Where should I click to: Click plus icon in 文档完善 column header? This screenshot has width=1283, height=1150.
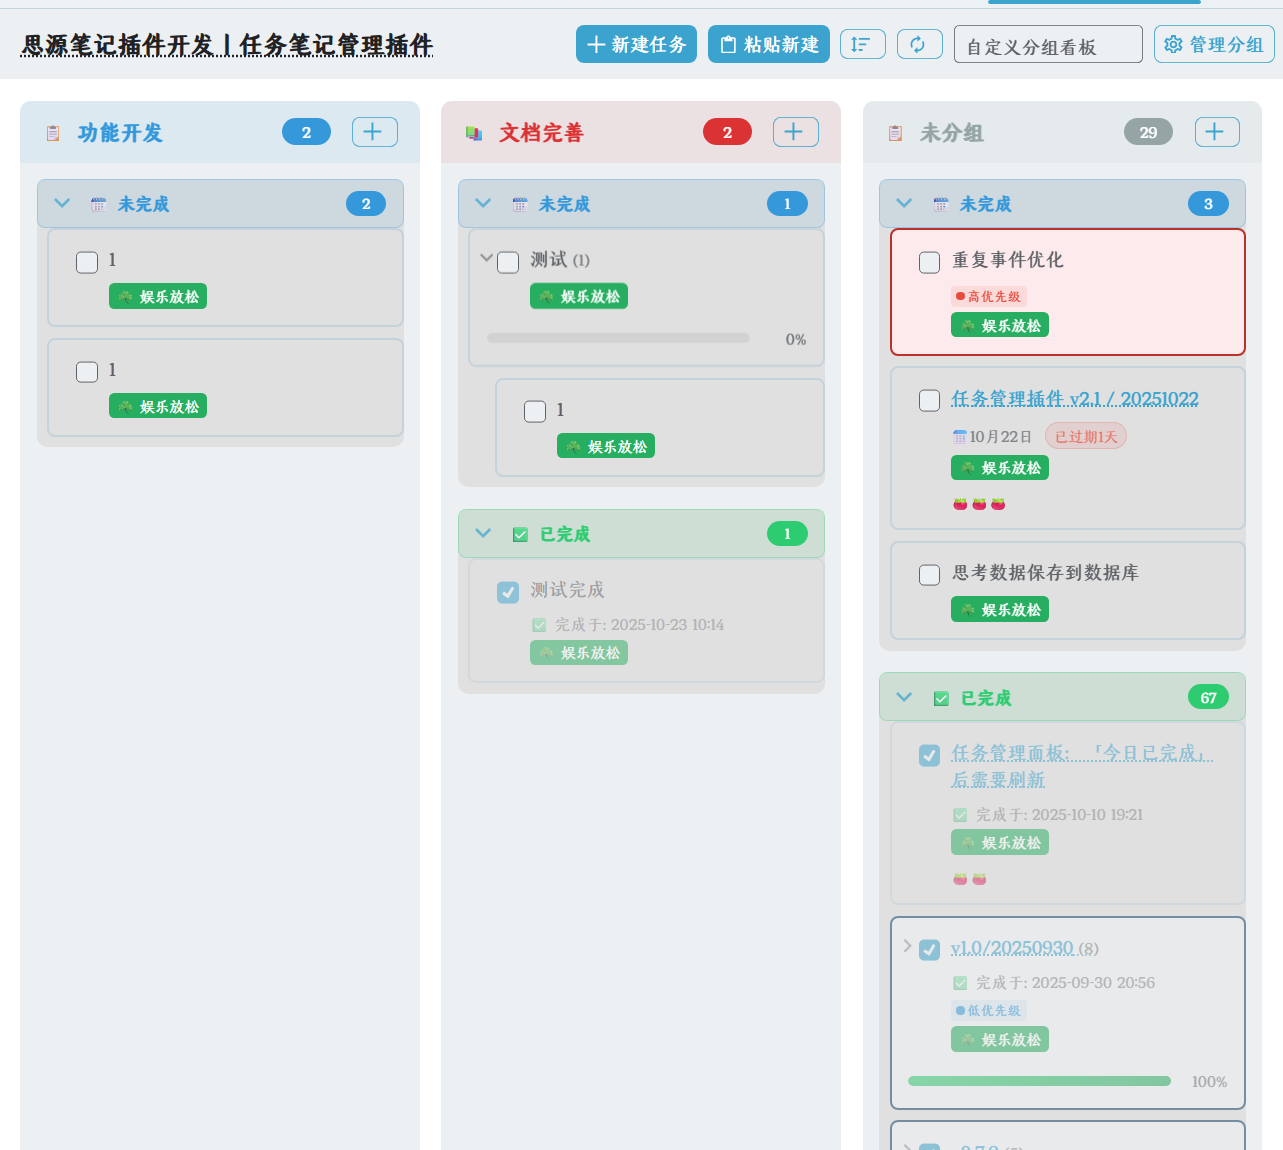click(795, 132)
